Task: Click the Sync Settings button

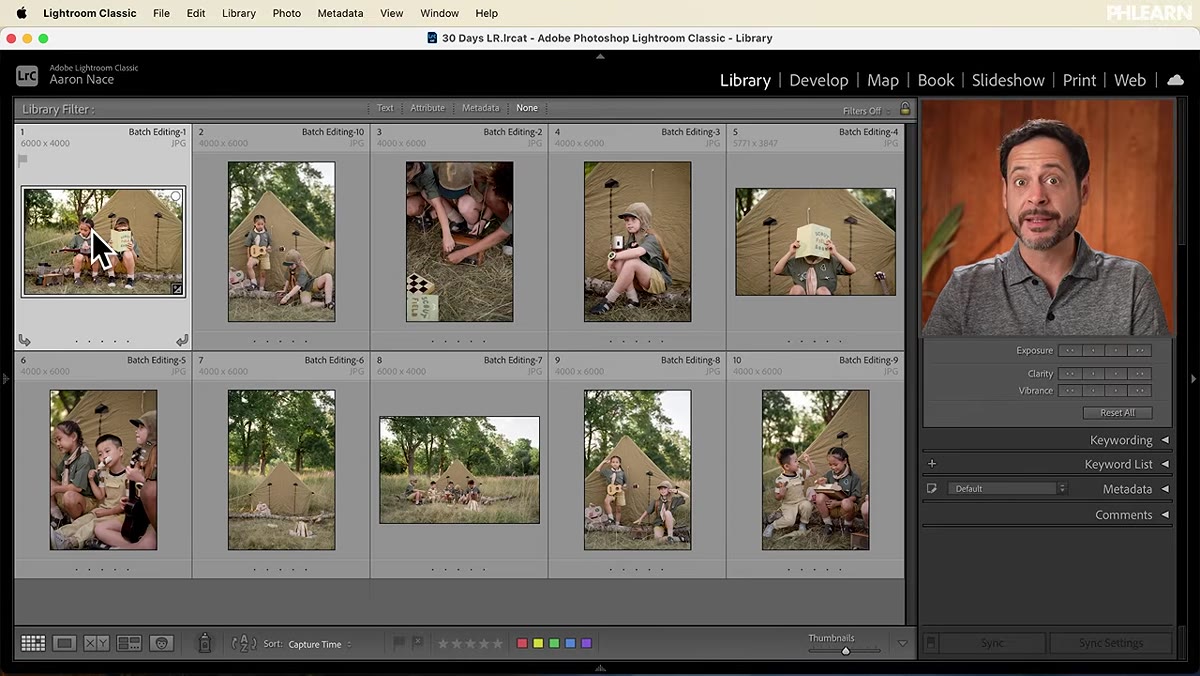Action: (1110, 643)
